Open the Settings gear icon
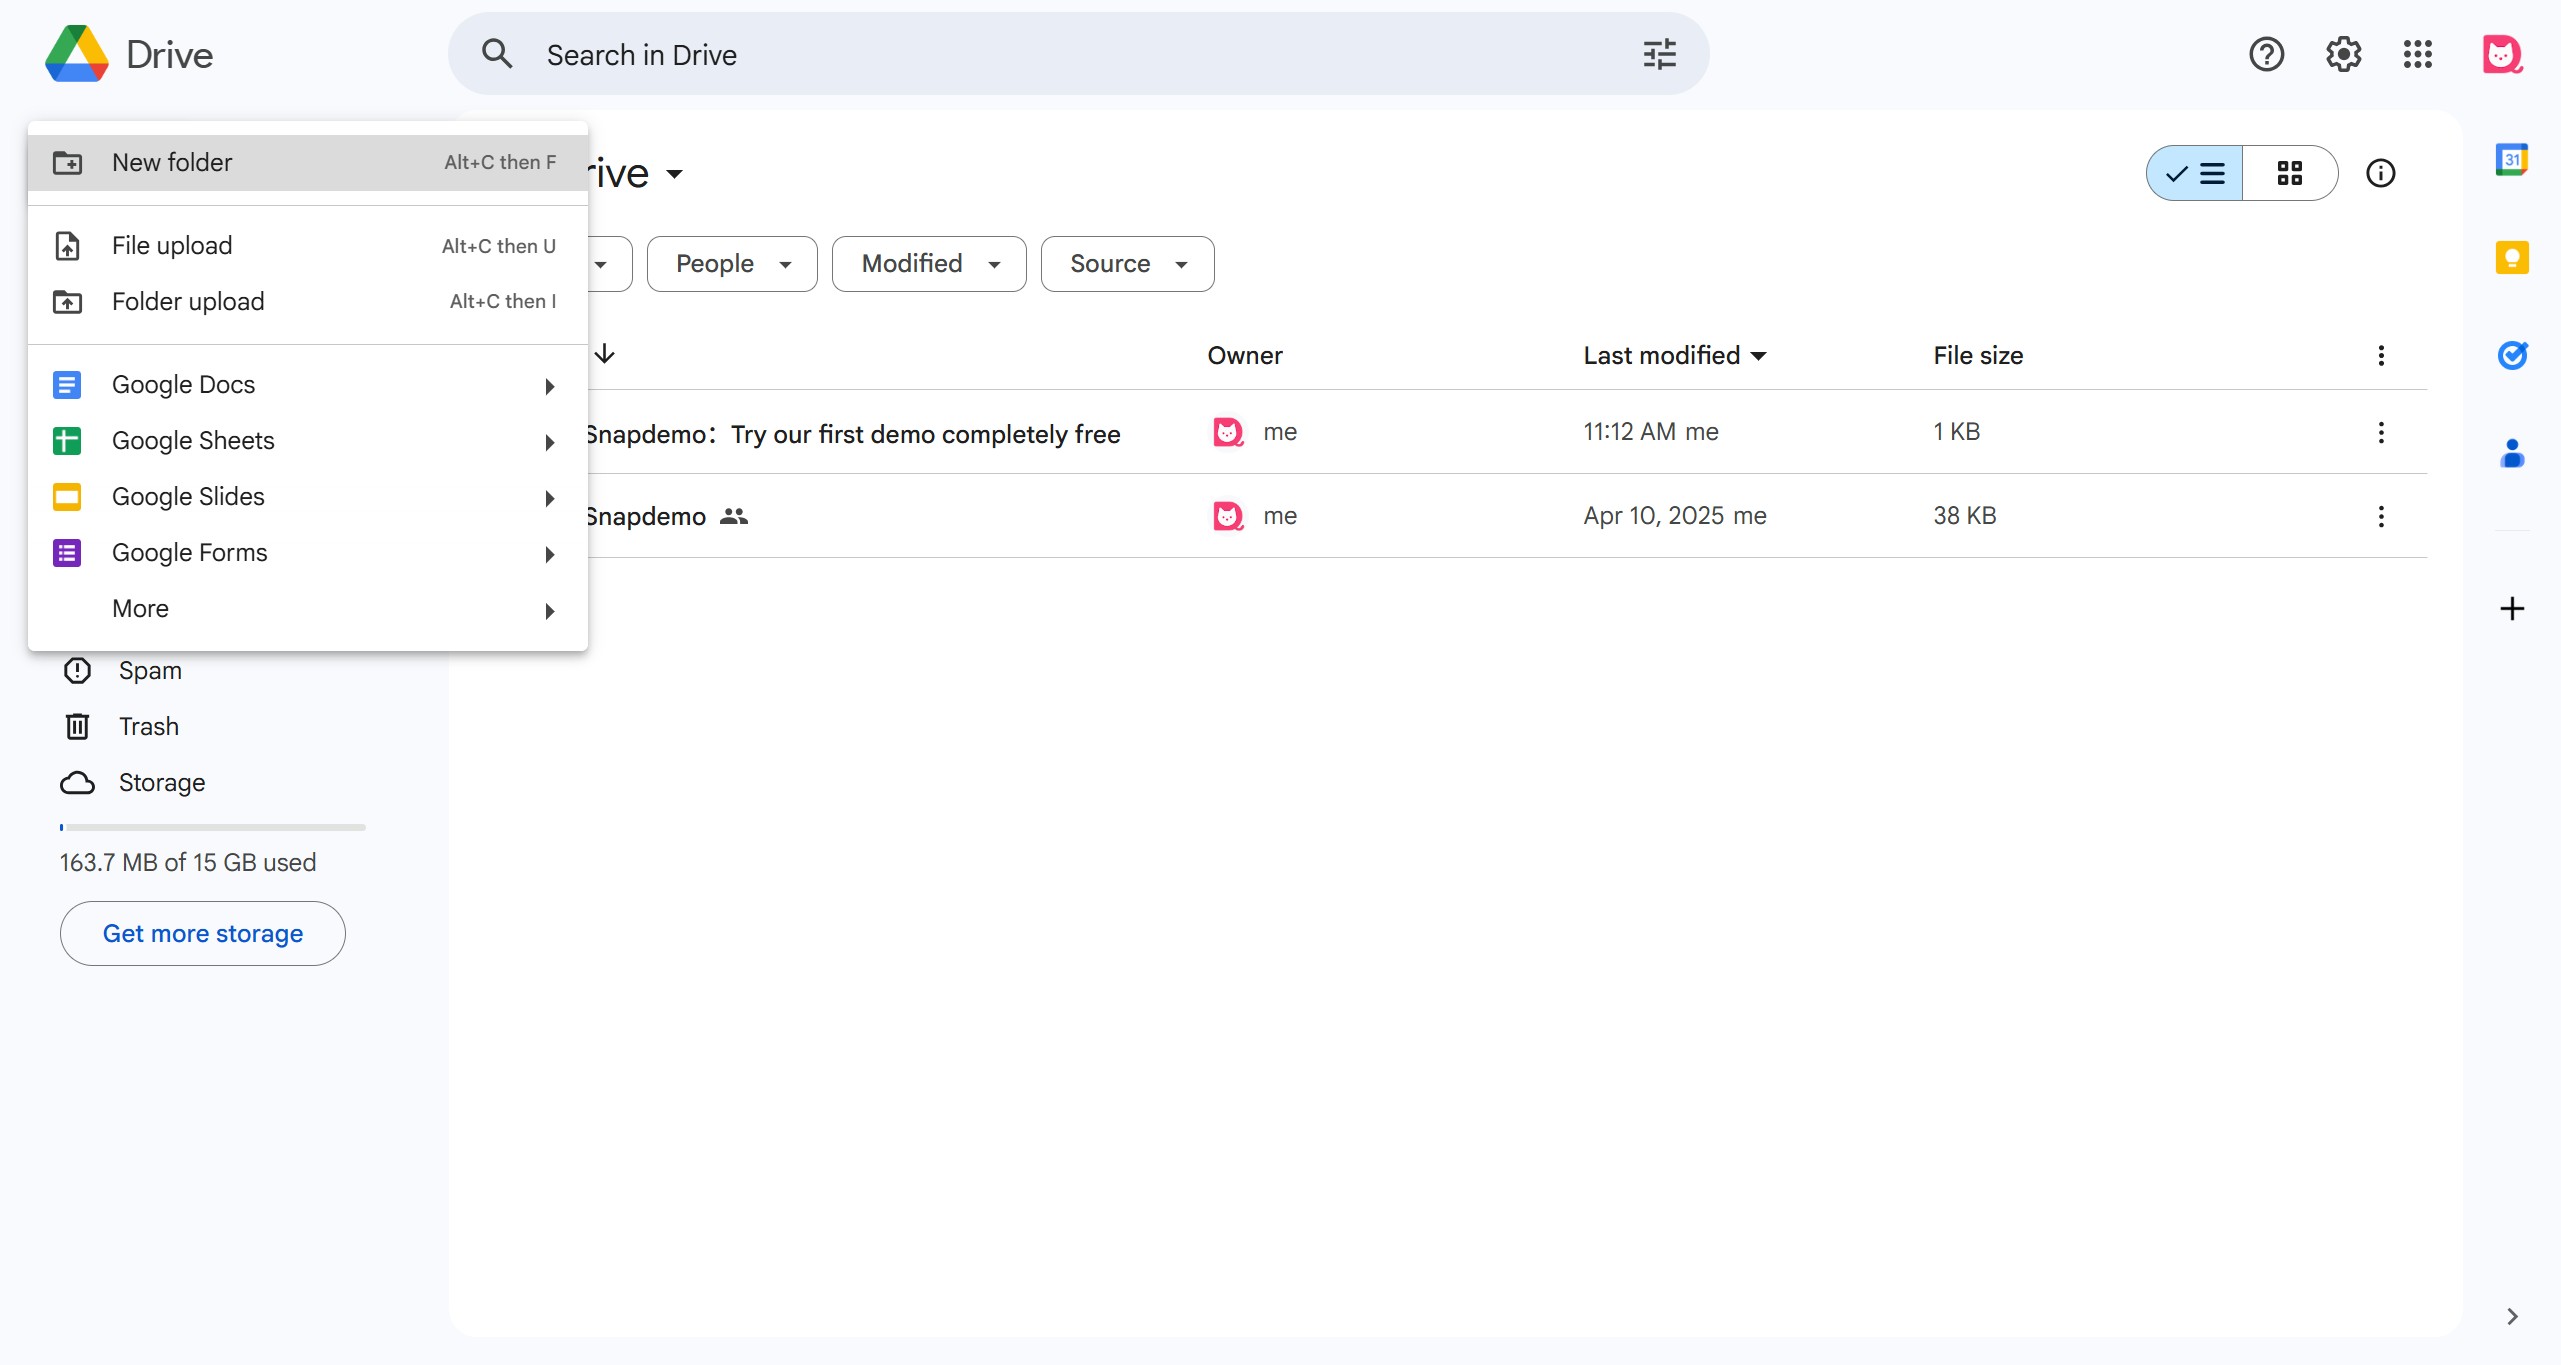The image size is (2561, 1365). click(x=2343, y=54)
